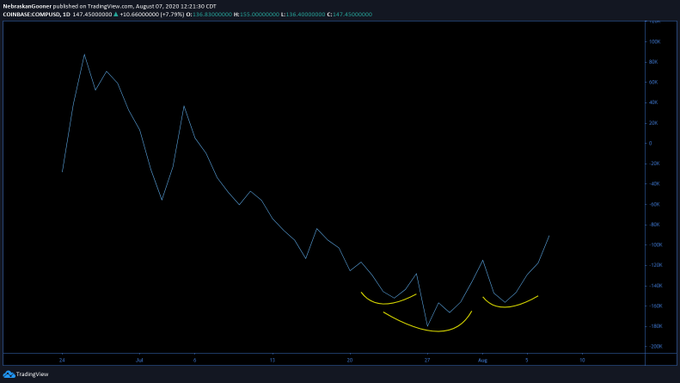
Task: Click the -20K price axis label
Action: (654, 164)
